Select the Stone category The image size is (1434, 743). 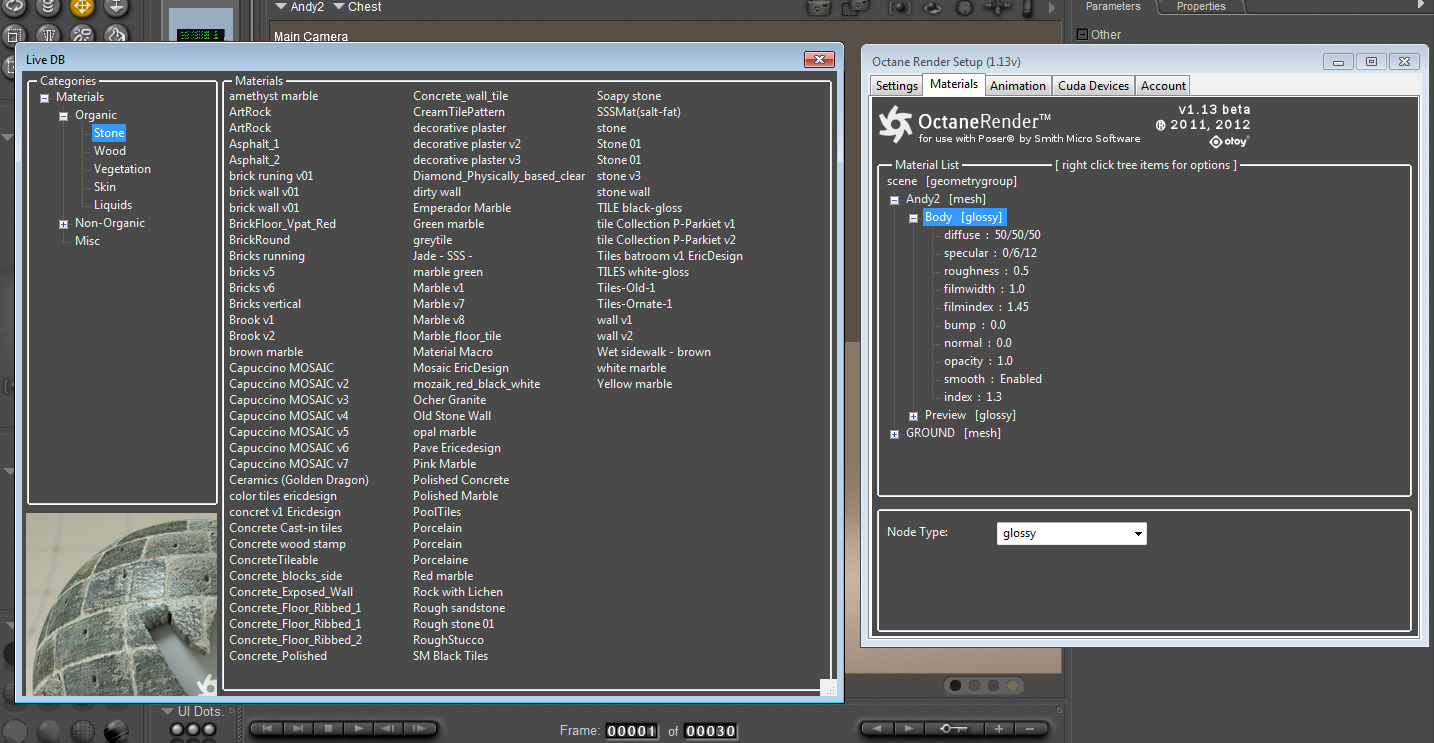(x=109, y=133)
